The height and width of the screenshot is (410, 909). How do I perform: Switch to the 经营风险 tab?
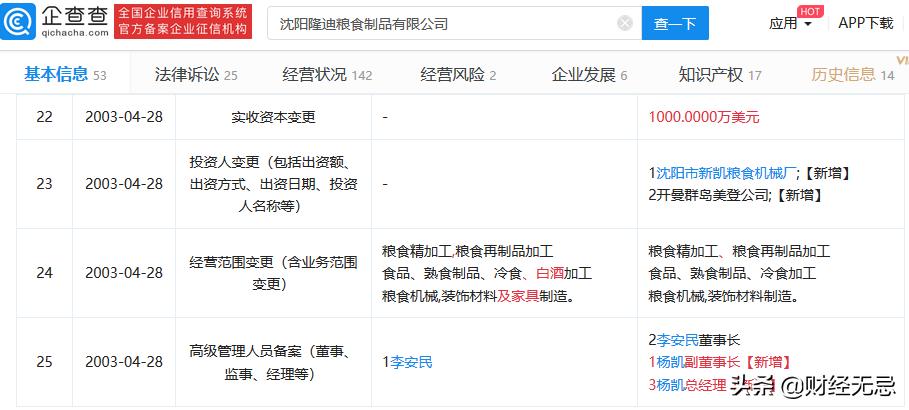(458, 75)
